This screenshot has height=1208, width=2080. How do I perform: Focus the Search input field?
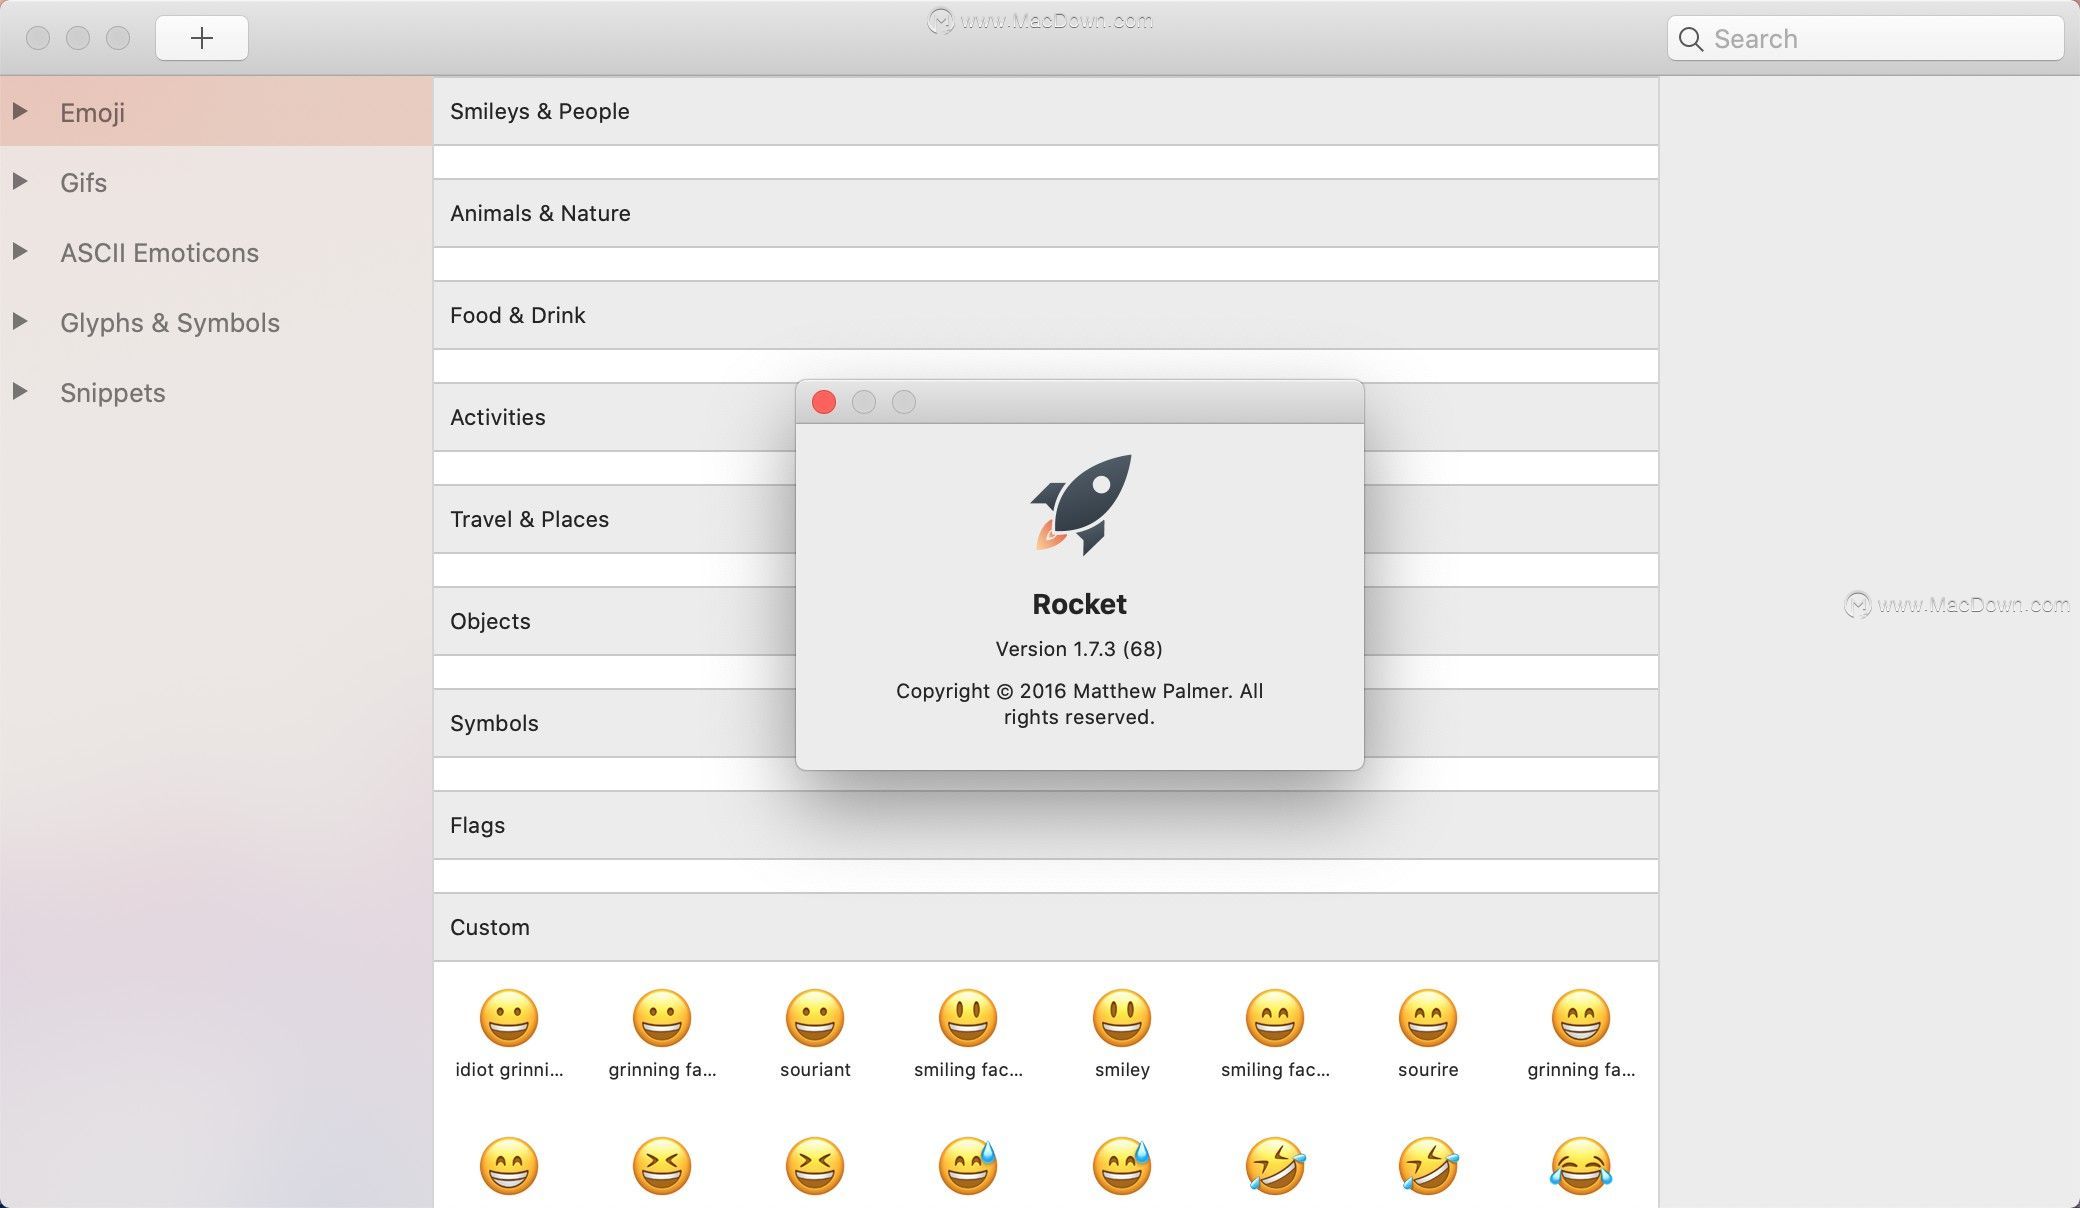[1865, 38]
